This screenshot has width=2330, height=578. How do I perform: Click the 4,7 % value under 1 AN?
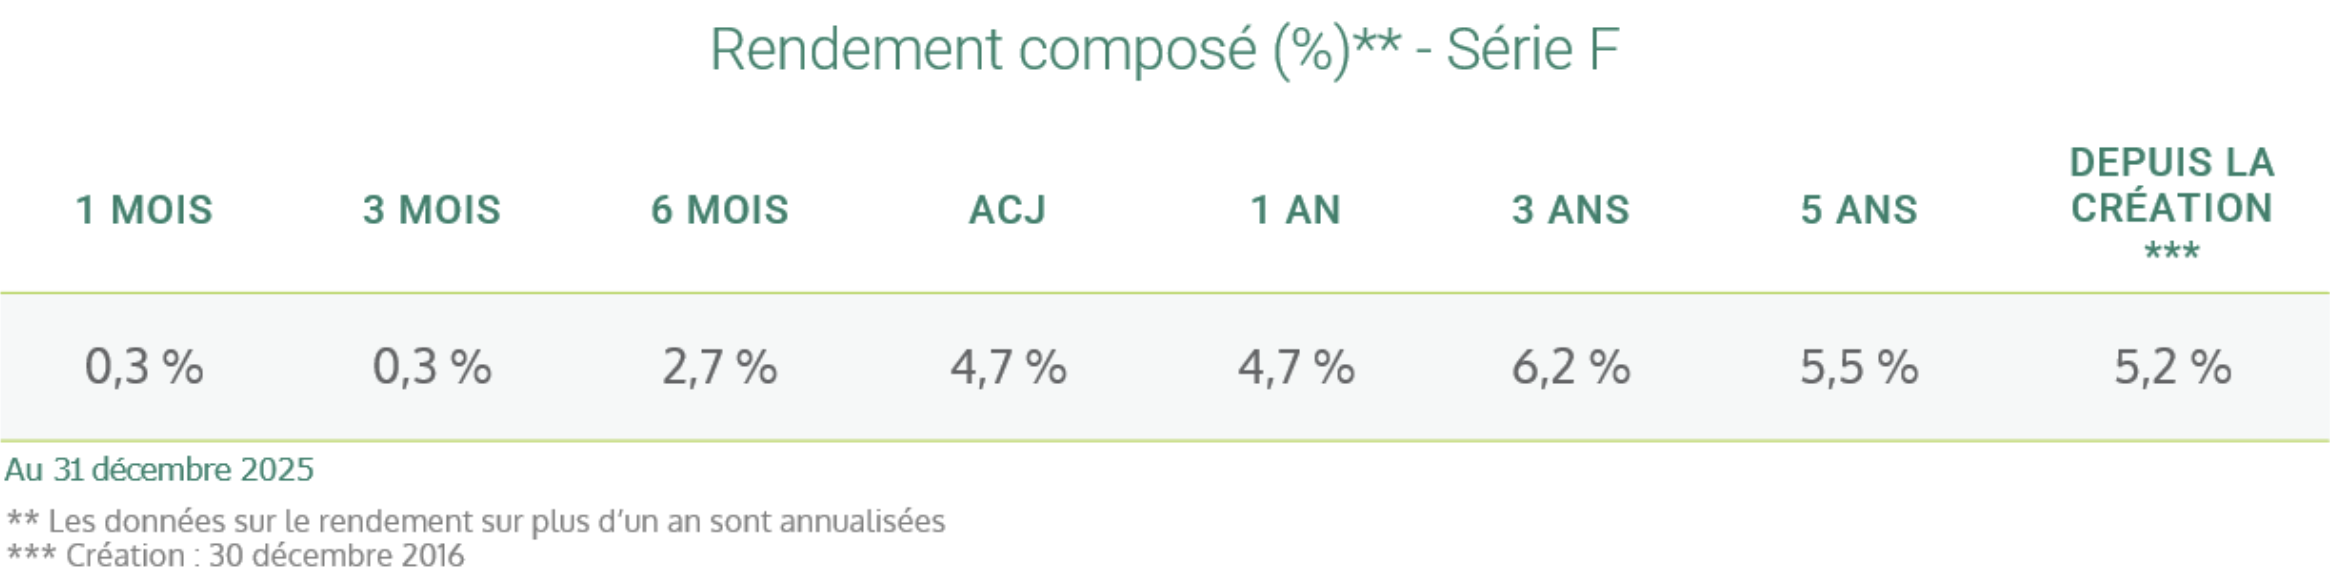point(1296,367)
